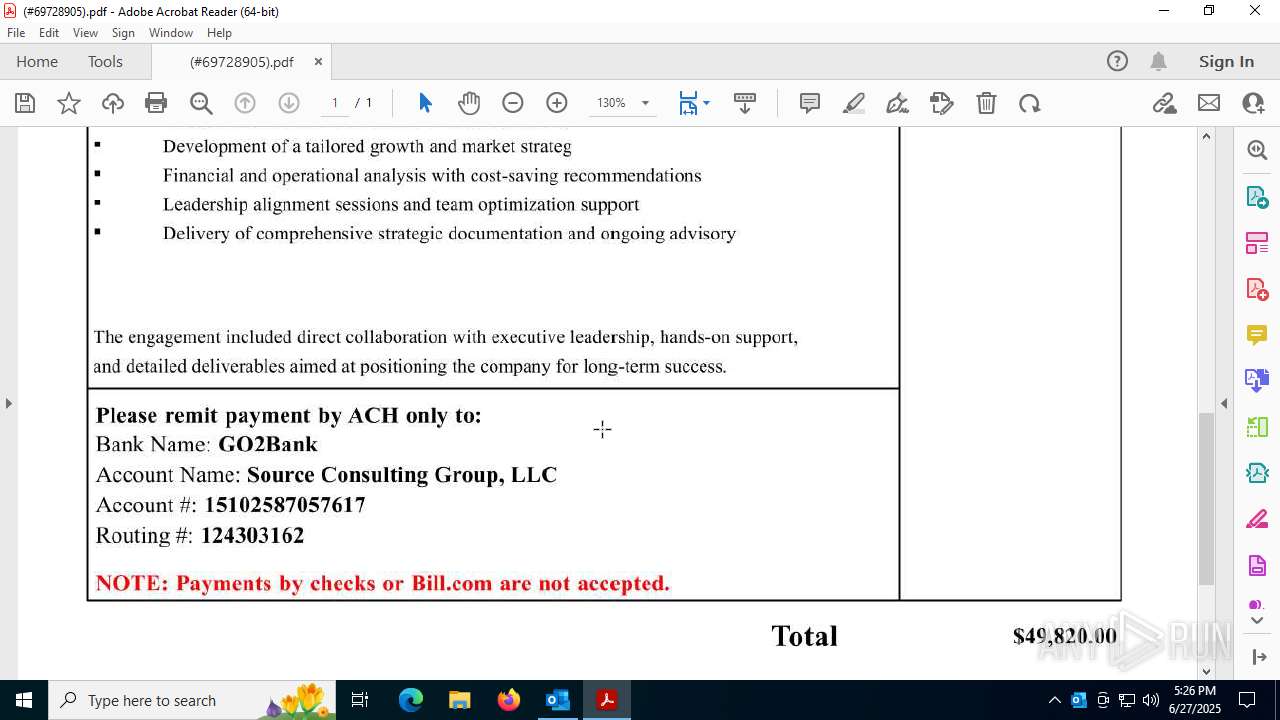Screen dimensions: 1280x720
Task: Rotate the page view clockwise
Action: [x=1030, y=103]
